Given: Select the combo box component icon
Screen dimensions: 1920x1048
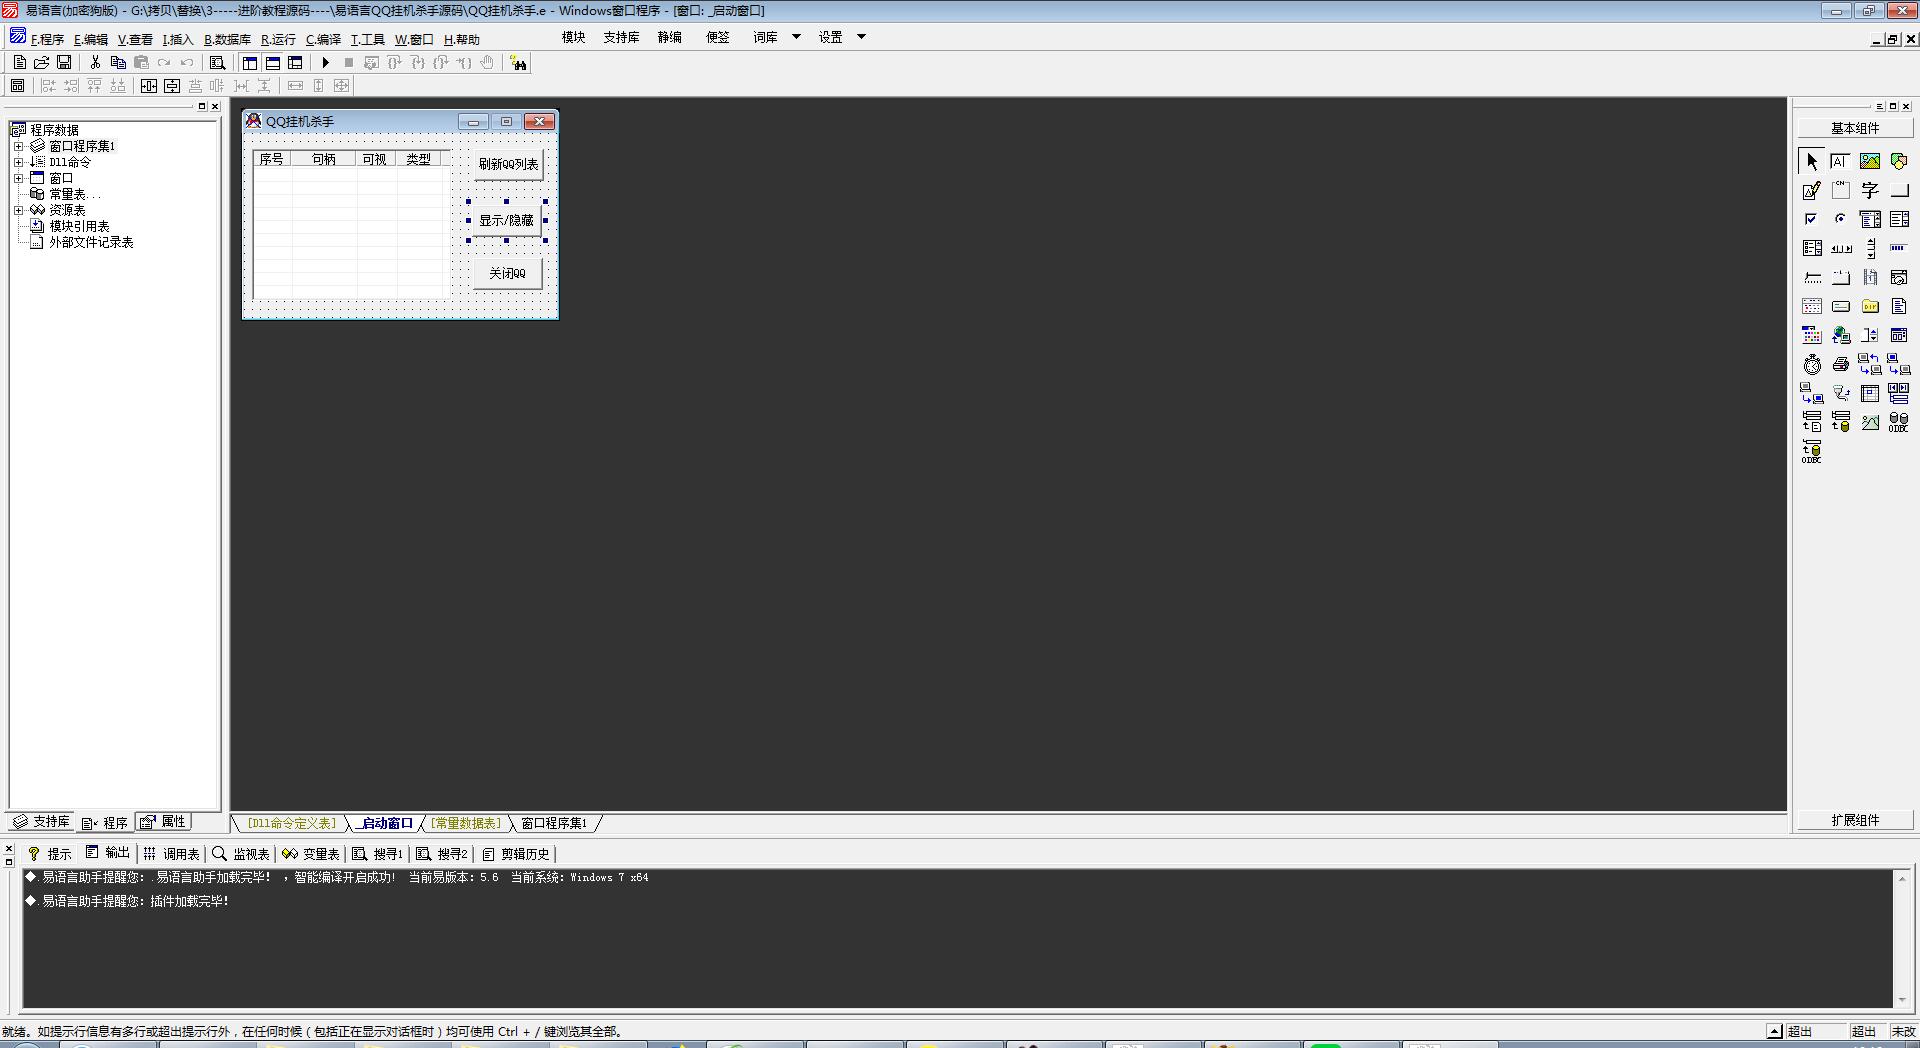Looking at the screenshot, I should tap(1870, 219).
